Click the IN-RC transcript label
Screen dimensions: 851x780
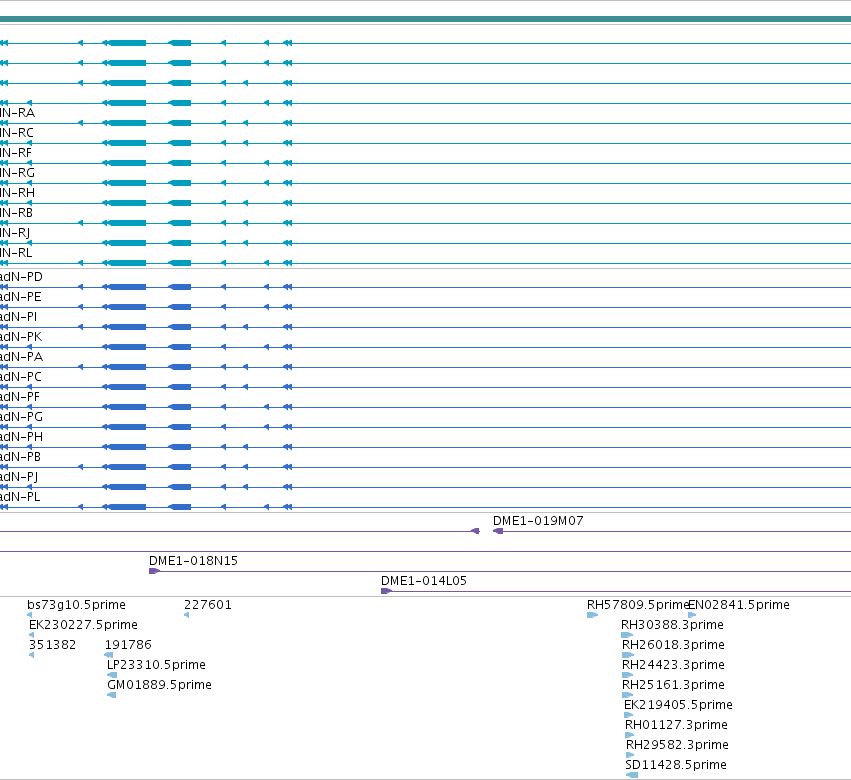17,133
